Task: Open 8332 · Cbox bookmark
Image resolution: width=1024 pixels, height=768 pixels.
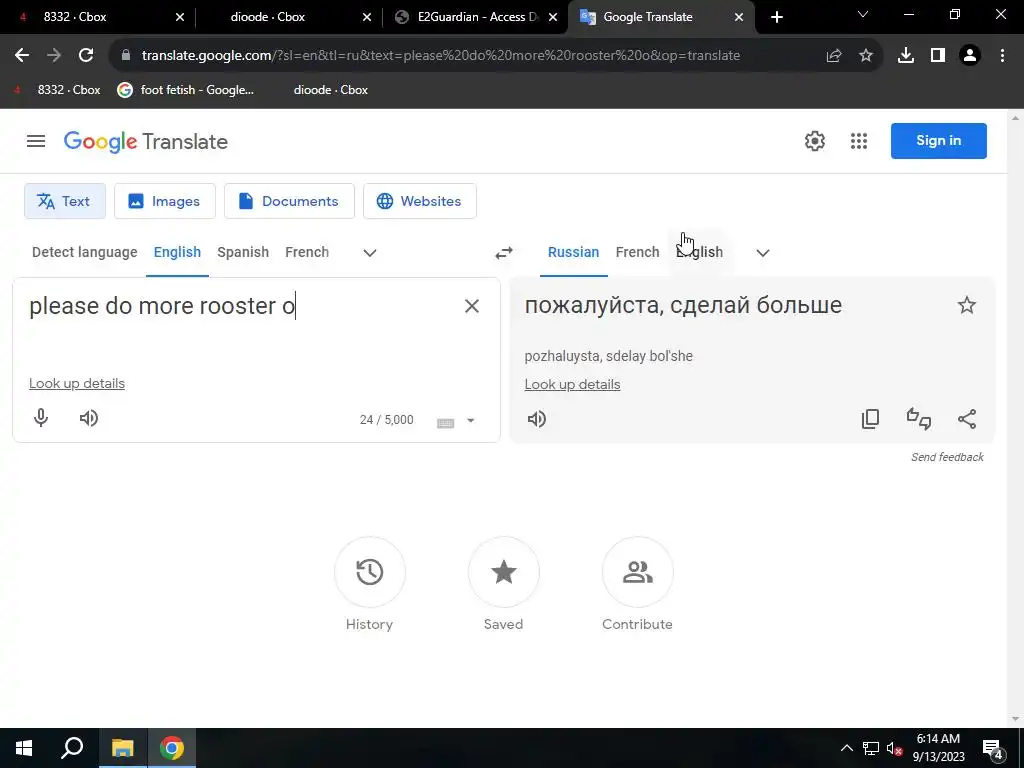Action: pos(59,90)
